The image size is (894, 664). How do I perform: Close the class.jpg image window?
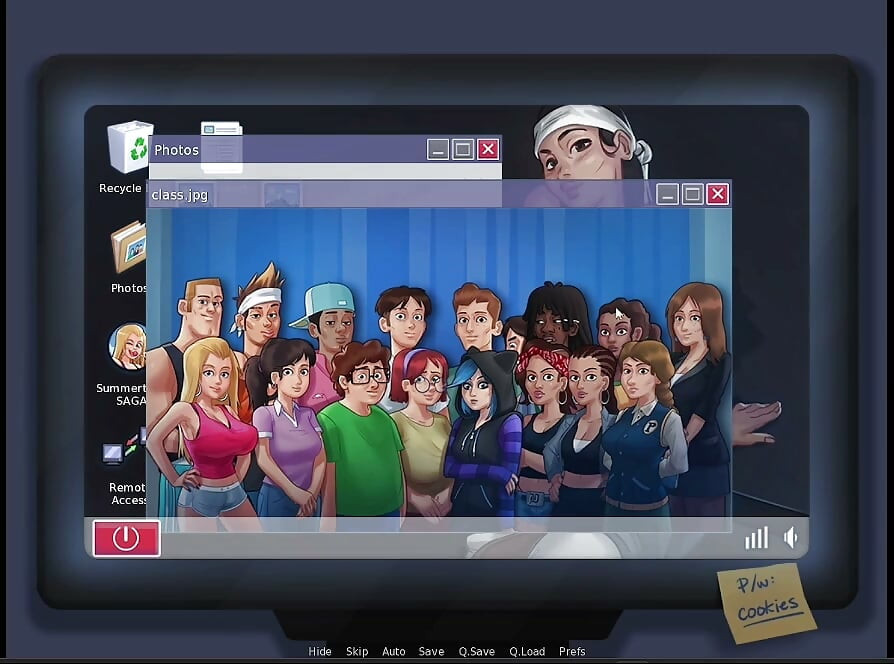tap(717, 194)
